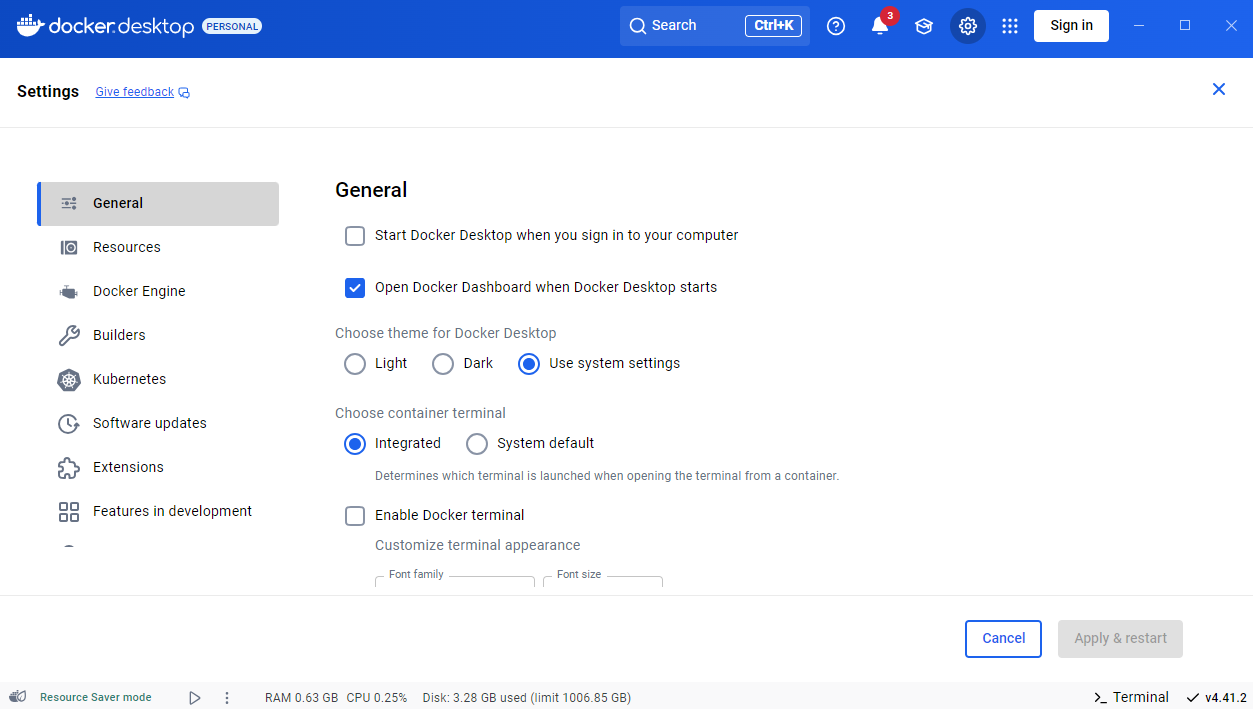Go to the Extensions settings tab
Viewport: 1253px width, 709px height.
pos(128,467)
